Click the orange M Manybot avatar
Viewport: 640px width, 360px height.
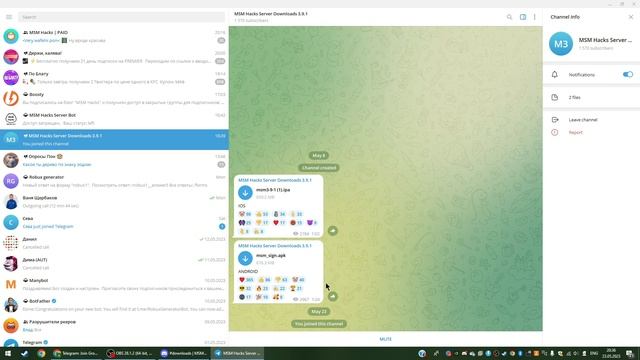11,284
